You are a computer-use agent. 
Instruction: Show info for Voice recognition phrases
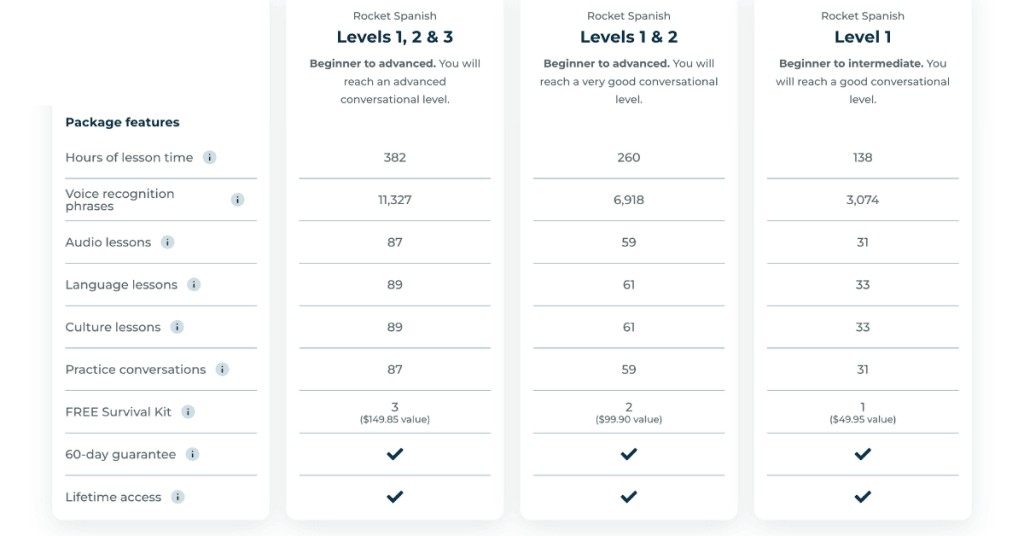[238, 200]
